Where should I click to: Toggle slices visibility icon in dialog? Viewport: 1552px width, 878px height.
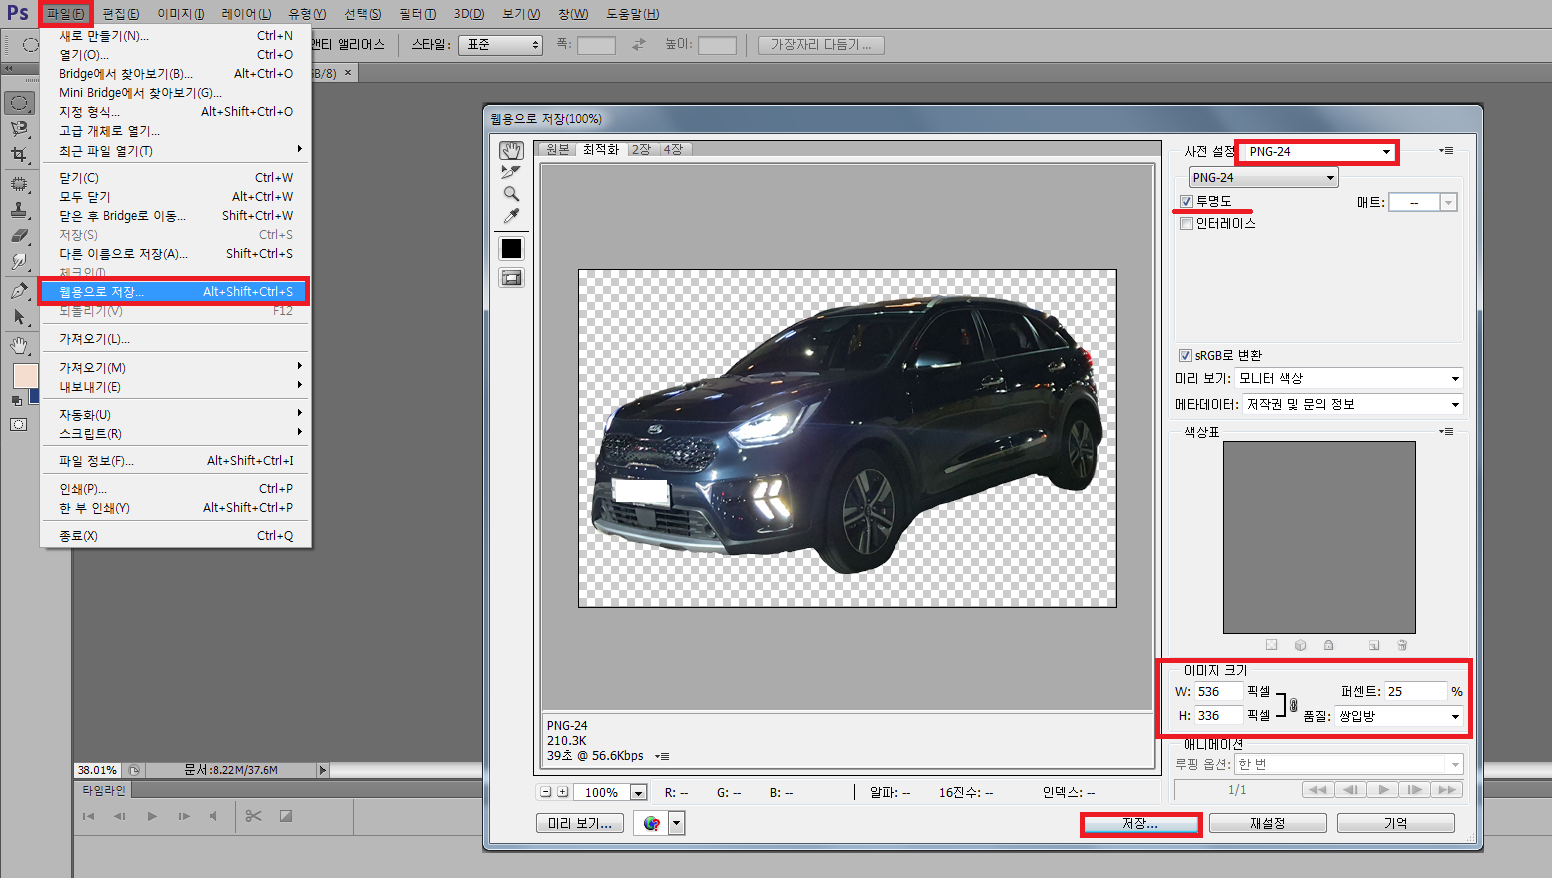511,278
